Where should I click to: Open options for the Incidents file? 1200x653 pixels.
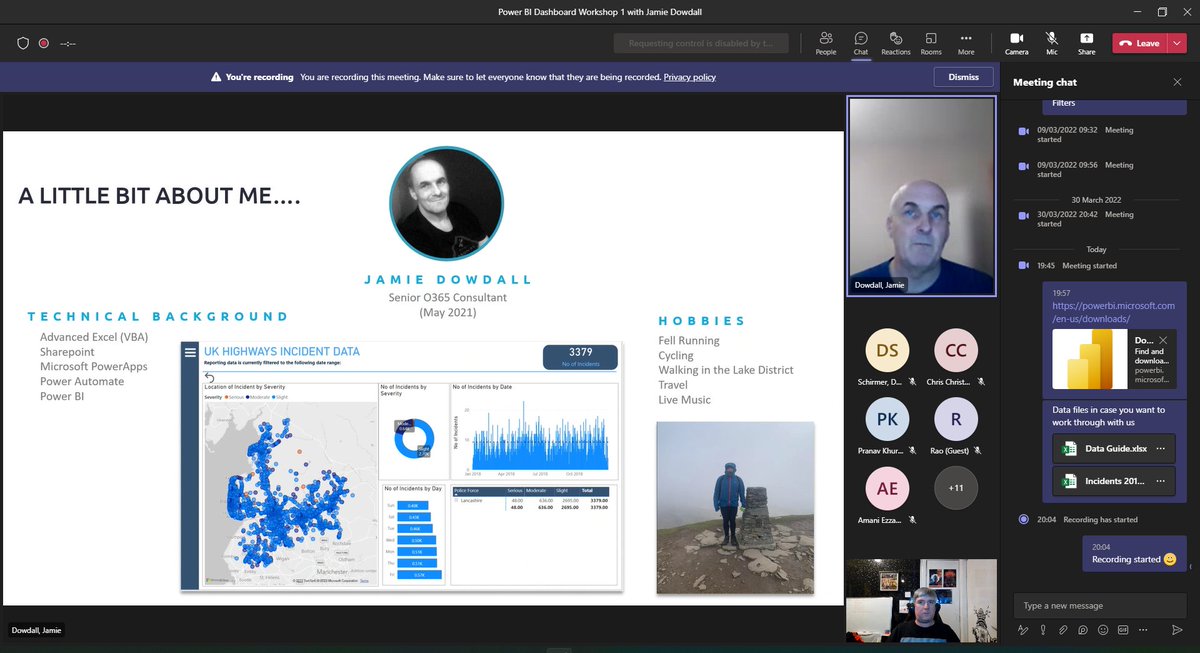[1160, 481]
